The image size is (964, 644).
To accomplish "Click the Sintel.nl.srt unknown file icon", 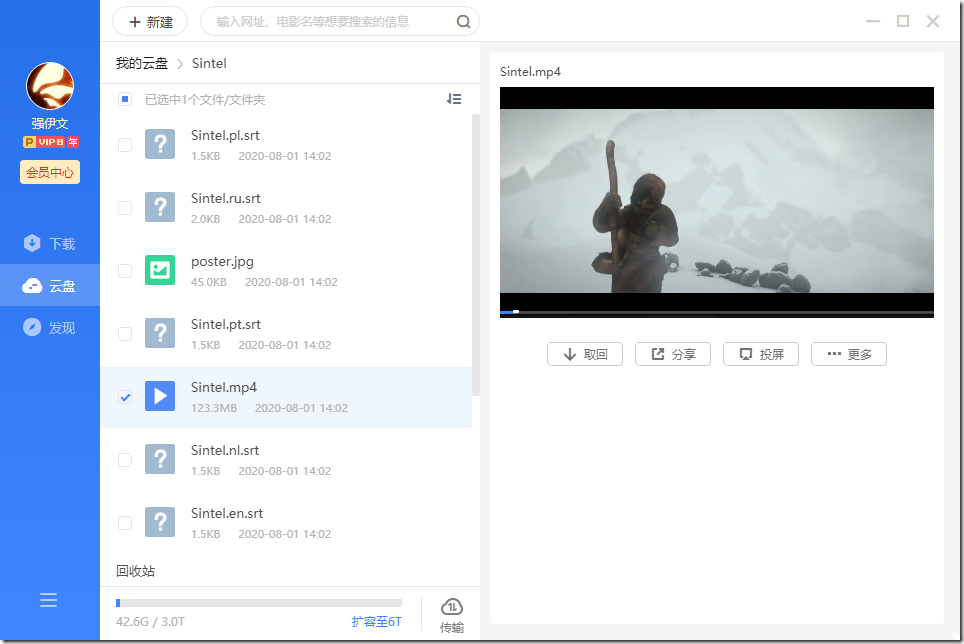I will coord(160,459).
